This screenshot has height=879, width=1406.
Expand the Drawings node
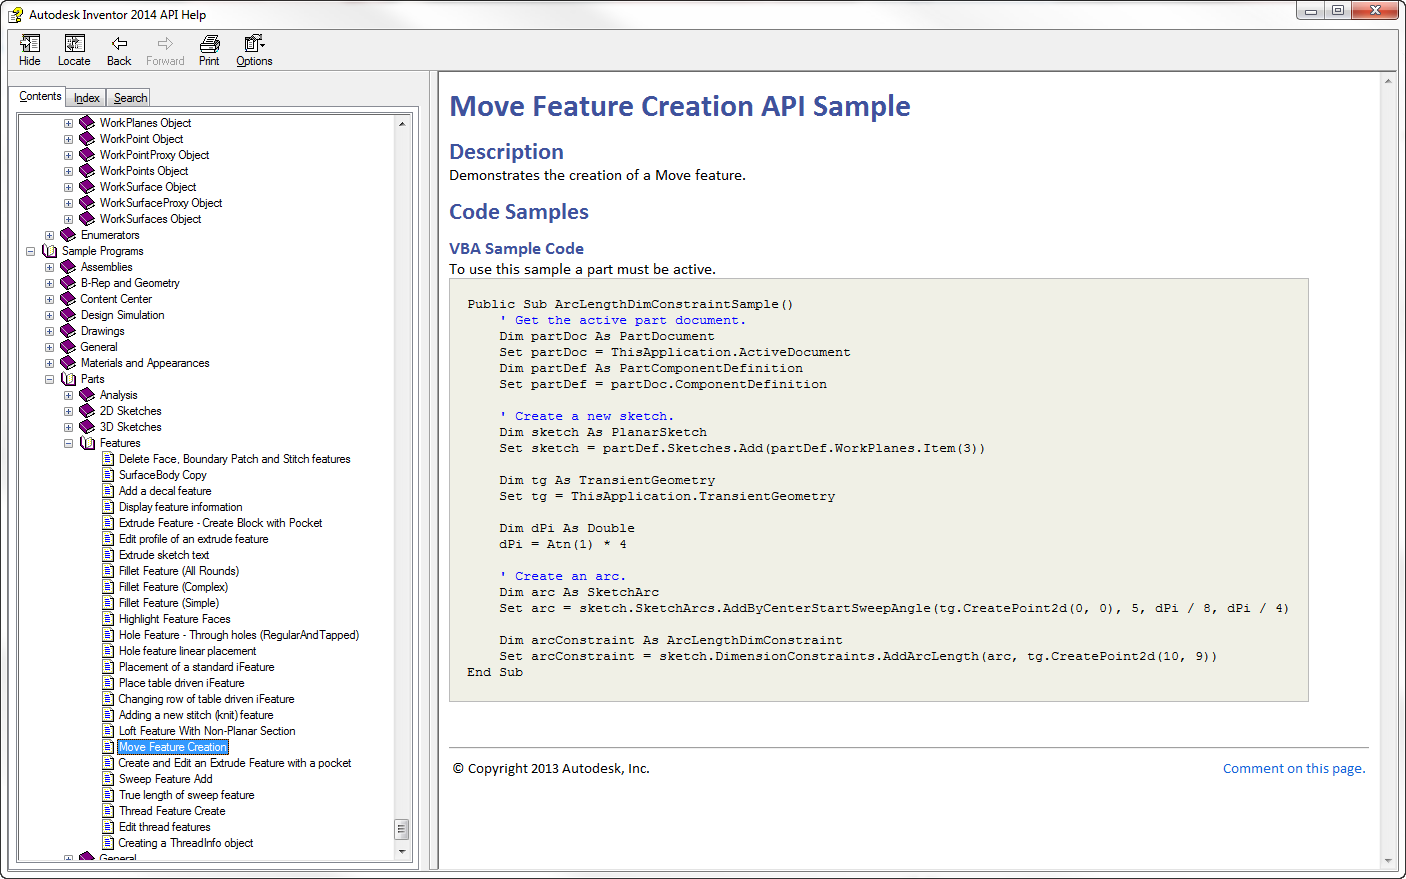point(49,331)
